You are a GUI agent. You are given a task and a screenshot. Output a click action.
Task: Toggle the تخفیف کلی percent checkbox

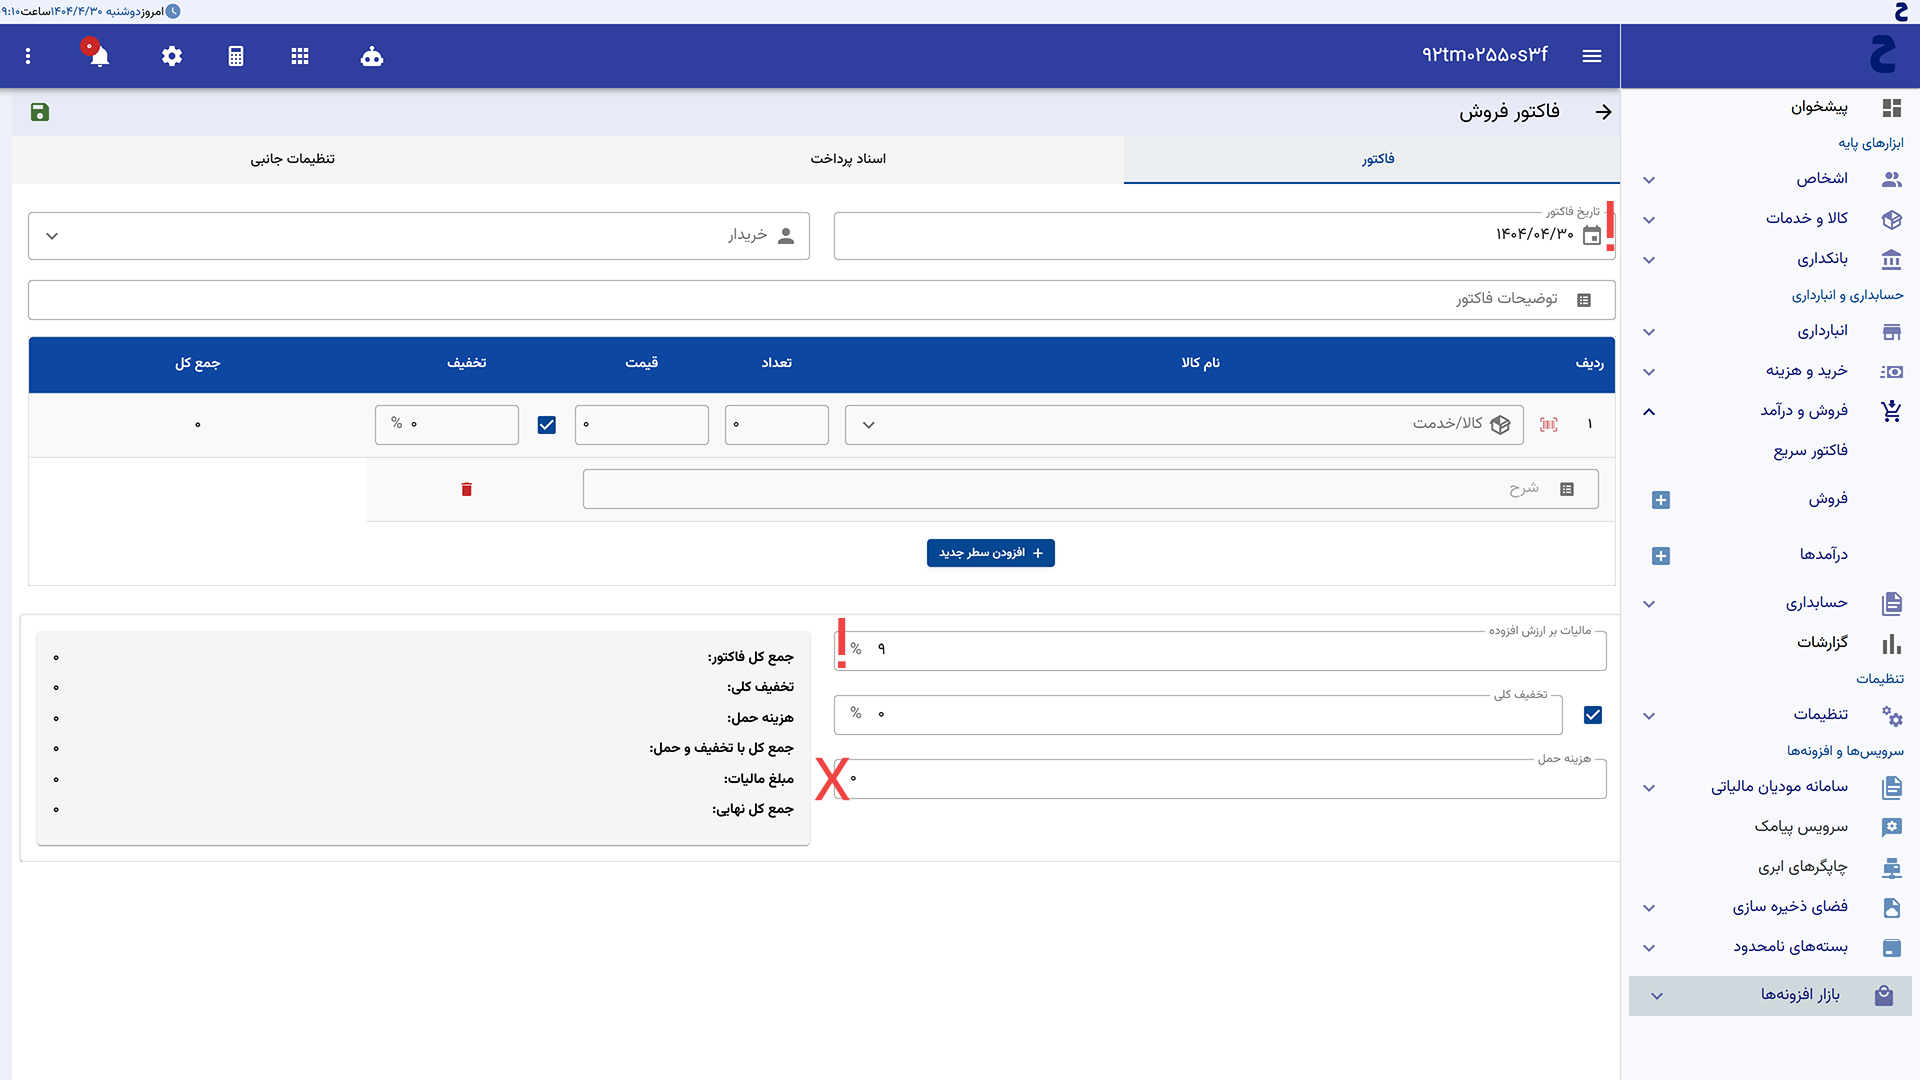click(1593, 715)
